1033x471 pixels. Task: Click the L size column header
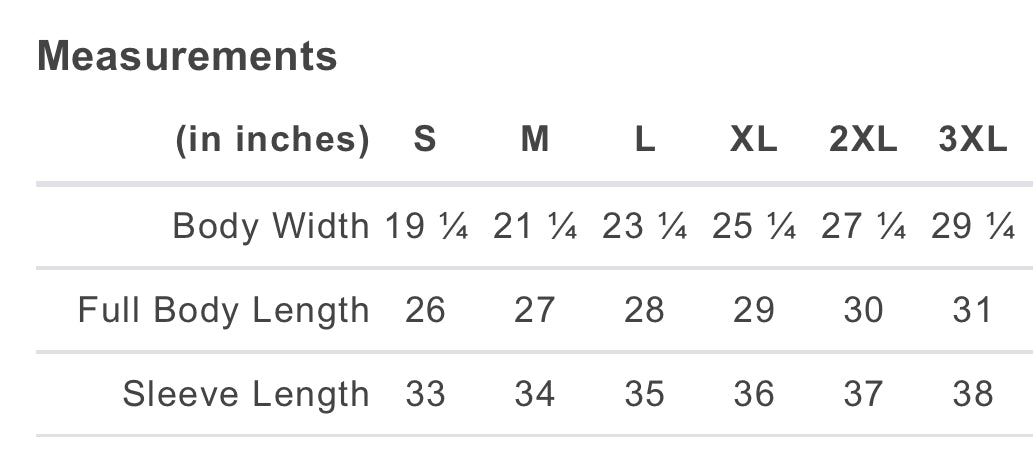(x=645, y=140)
